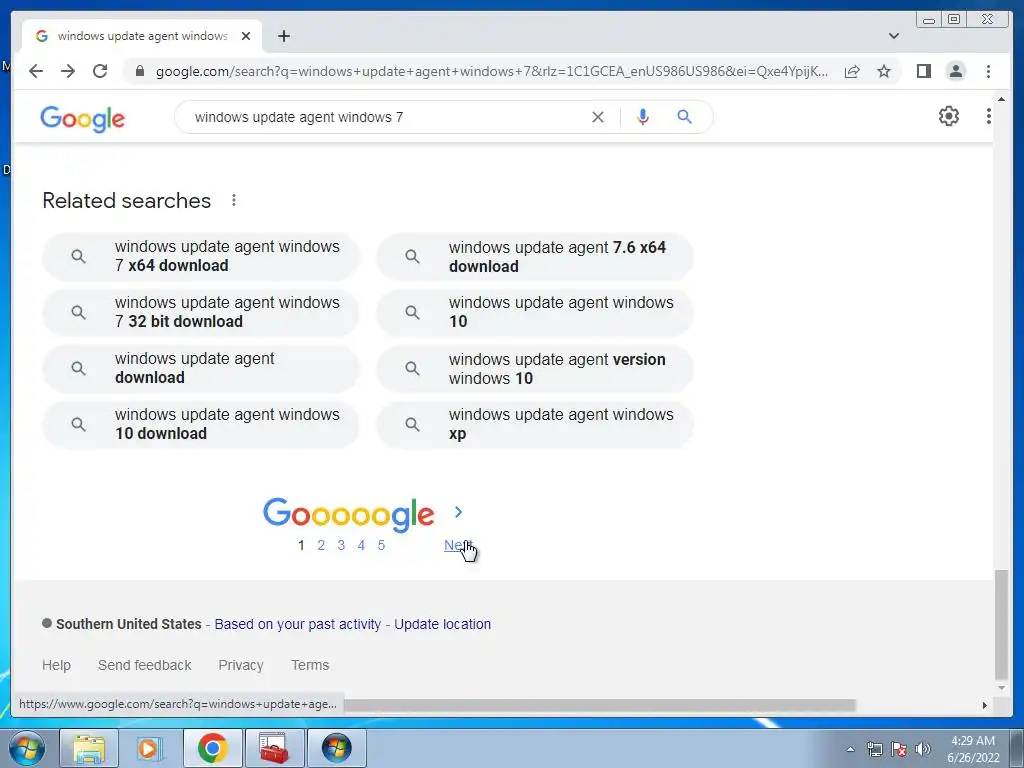Pick the related search ending in exactly 'windows 10'
Viewport: 1024px width, 768px height.
[x=535, y=312]
